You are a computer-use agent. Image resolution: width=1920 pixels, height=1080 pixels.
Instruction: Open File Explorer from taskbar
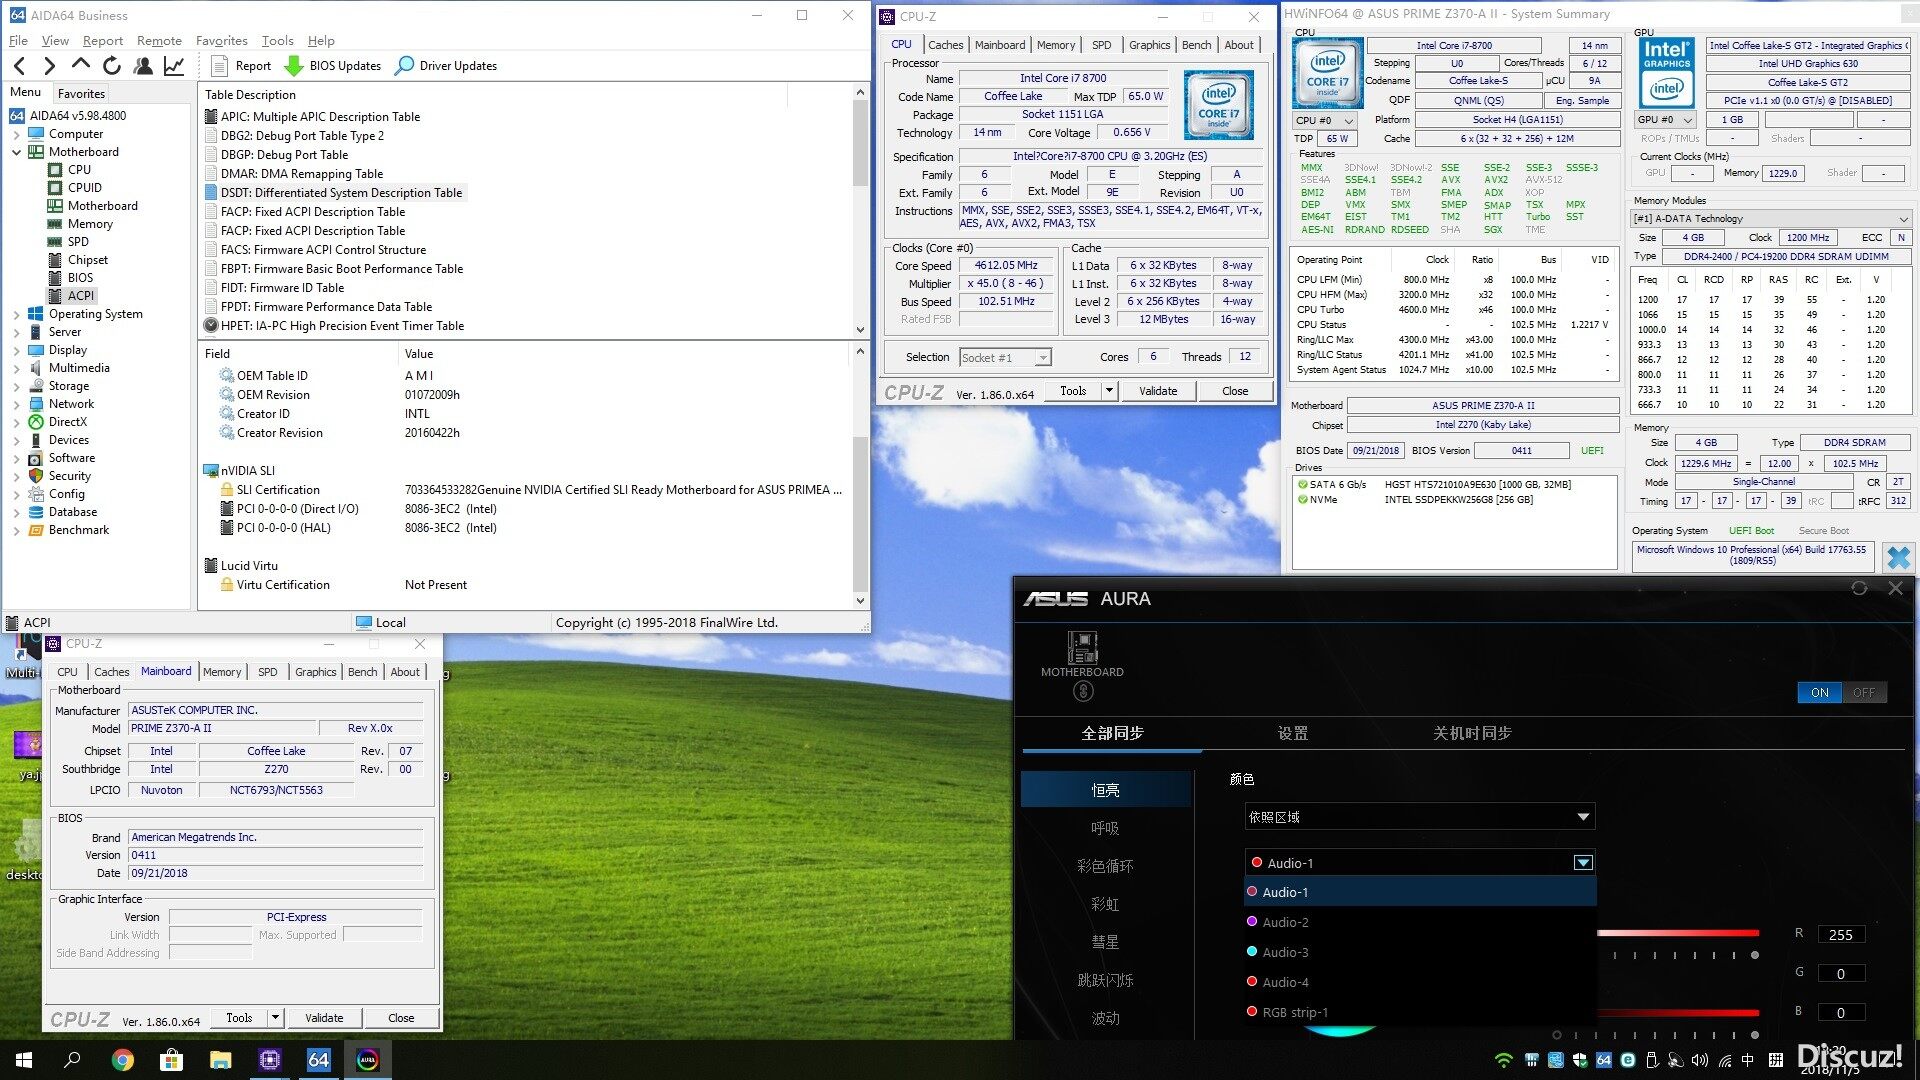click(x=220, y=1060)
